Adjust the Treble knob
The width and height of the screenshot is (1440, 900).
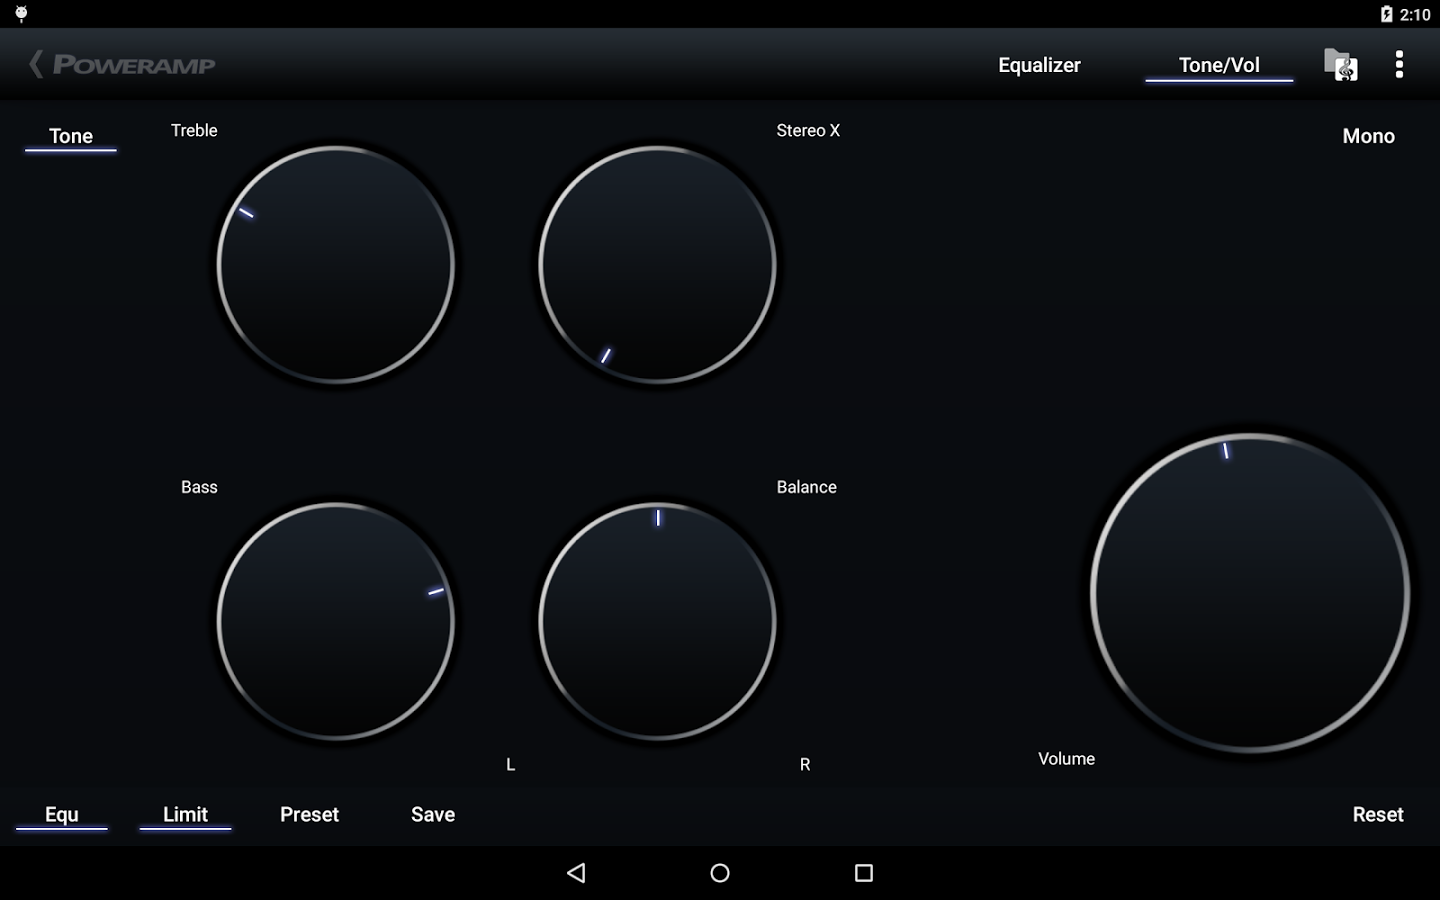pyautogui.click(x=336, y=265)
